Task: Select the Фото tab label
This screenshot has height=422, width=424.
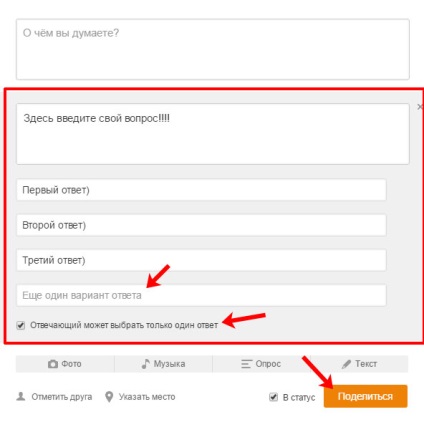Action: tap(71, 364)
